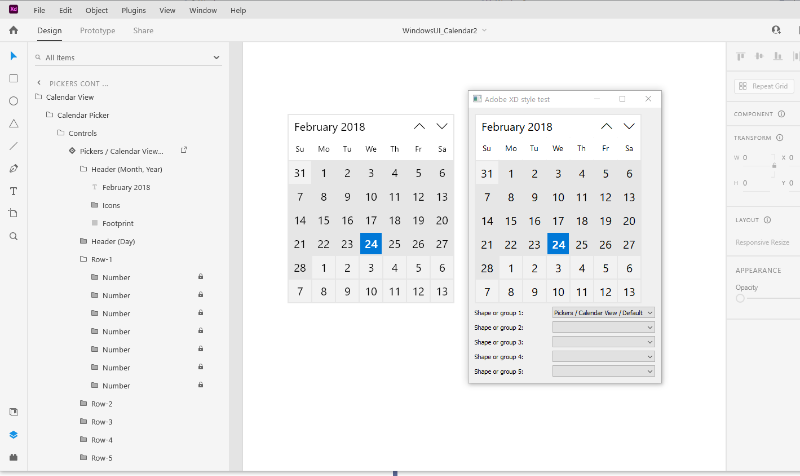
Task: Switch to the Share tab
Action: coord(143,31)
